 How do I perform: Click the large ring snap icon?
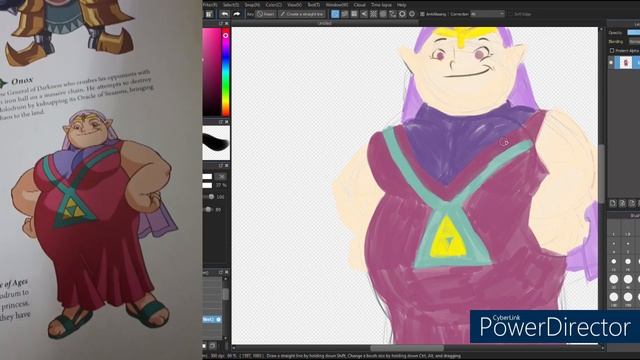click(x=402, y=14)
